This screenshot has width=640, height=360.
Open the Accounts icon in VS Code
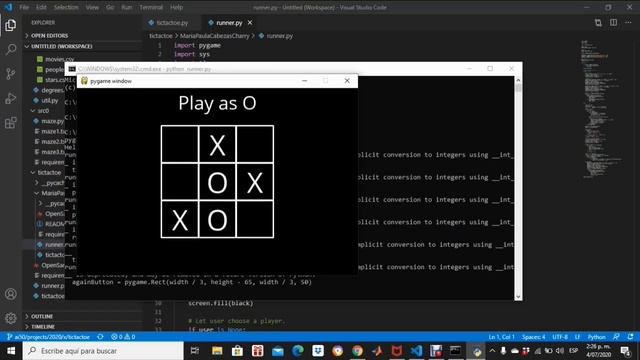(x=11, y=294)
